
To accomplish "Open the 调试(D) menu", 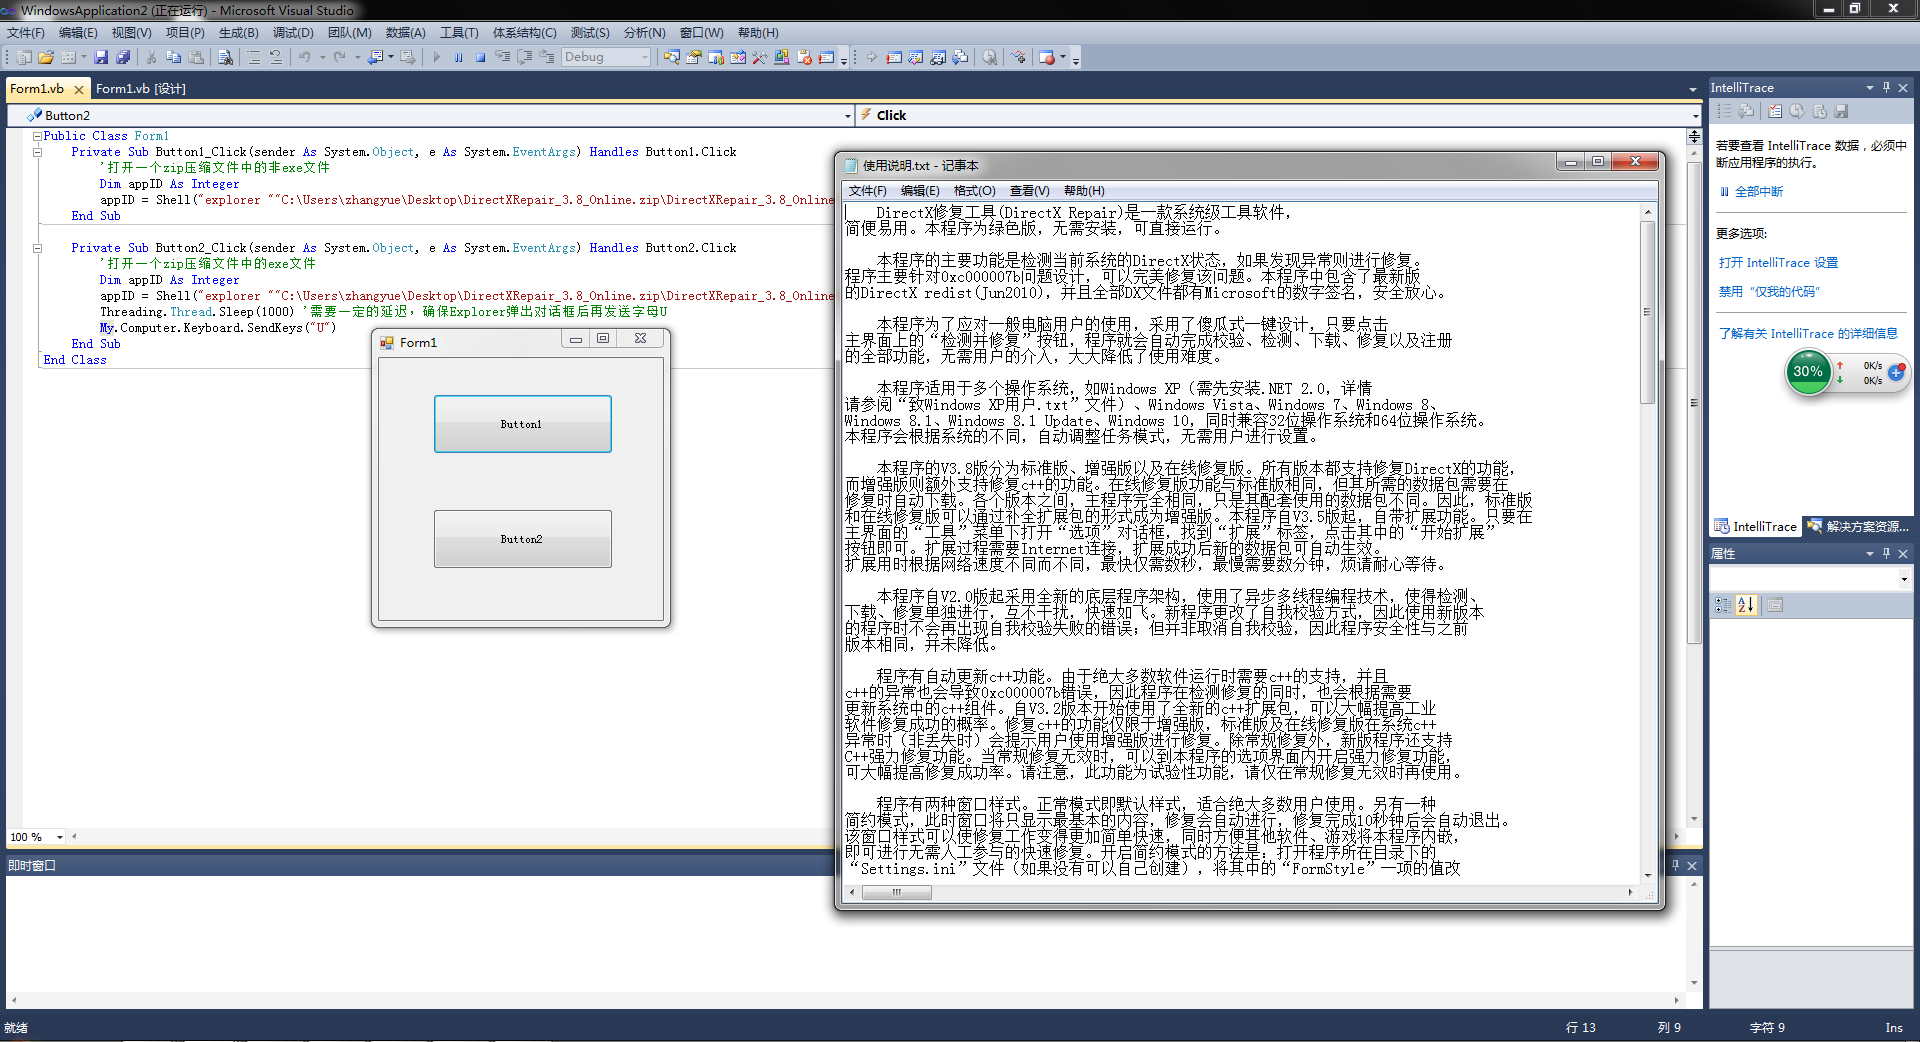I will (x=293, y=33).
